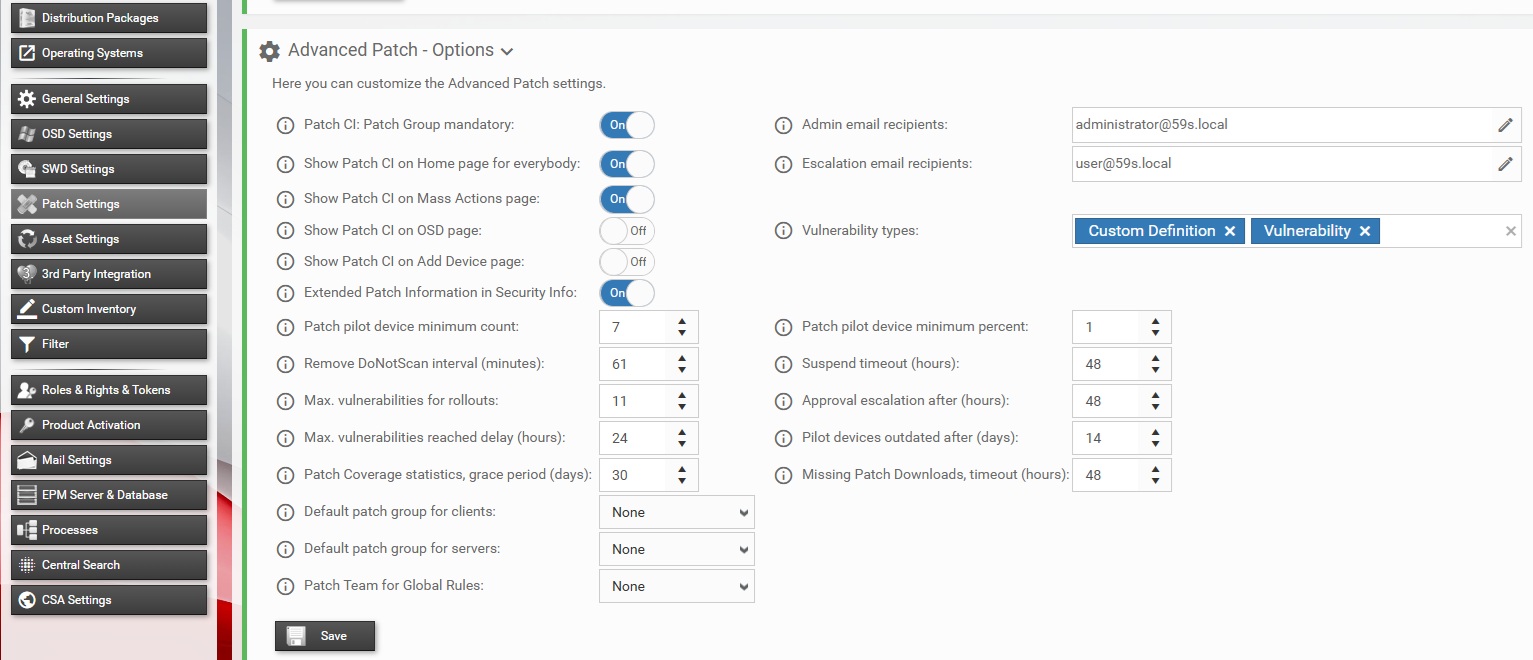Screen dimensions: 1533x660
Task: Click pencil icon for Admin email recipients
Action: pyautogui.click(x=1505, y=125)
